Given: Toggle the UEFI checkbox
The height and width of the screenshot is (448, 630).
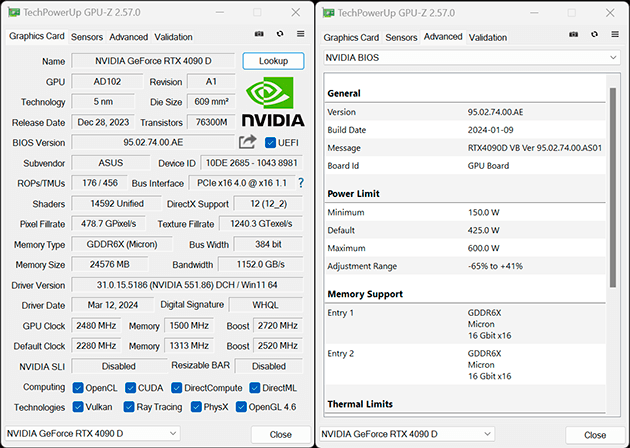Looking at the screenshot, I should (270, 143).
